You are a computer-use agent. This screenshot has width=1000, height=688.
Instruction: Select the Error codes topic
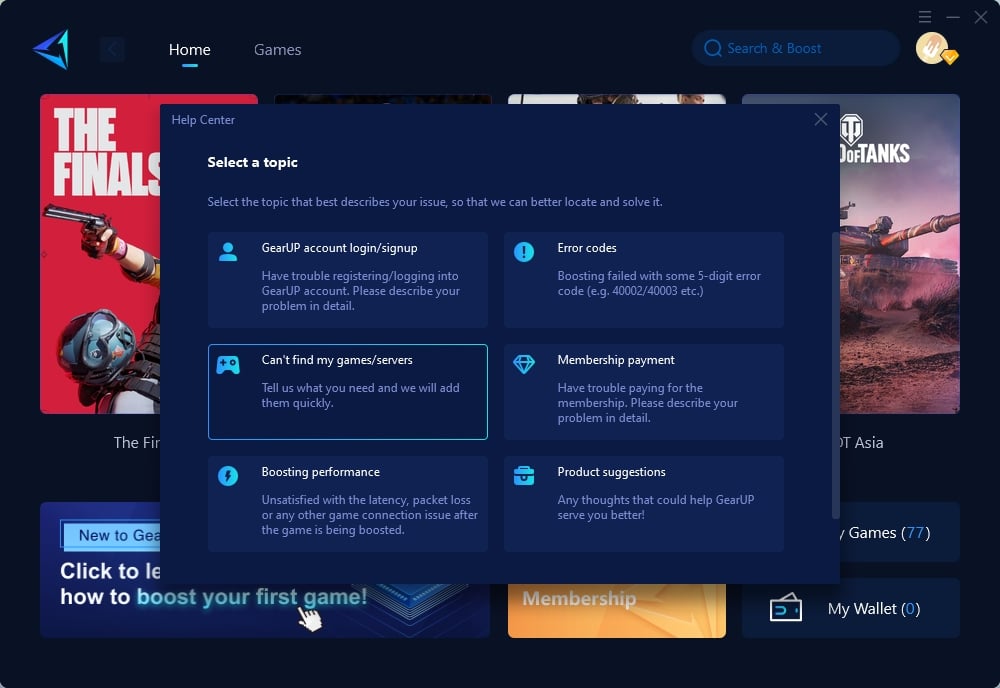coord(643,280)
